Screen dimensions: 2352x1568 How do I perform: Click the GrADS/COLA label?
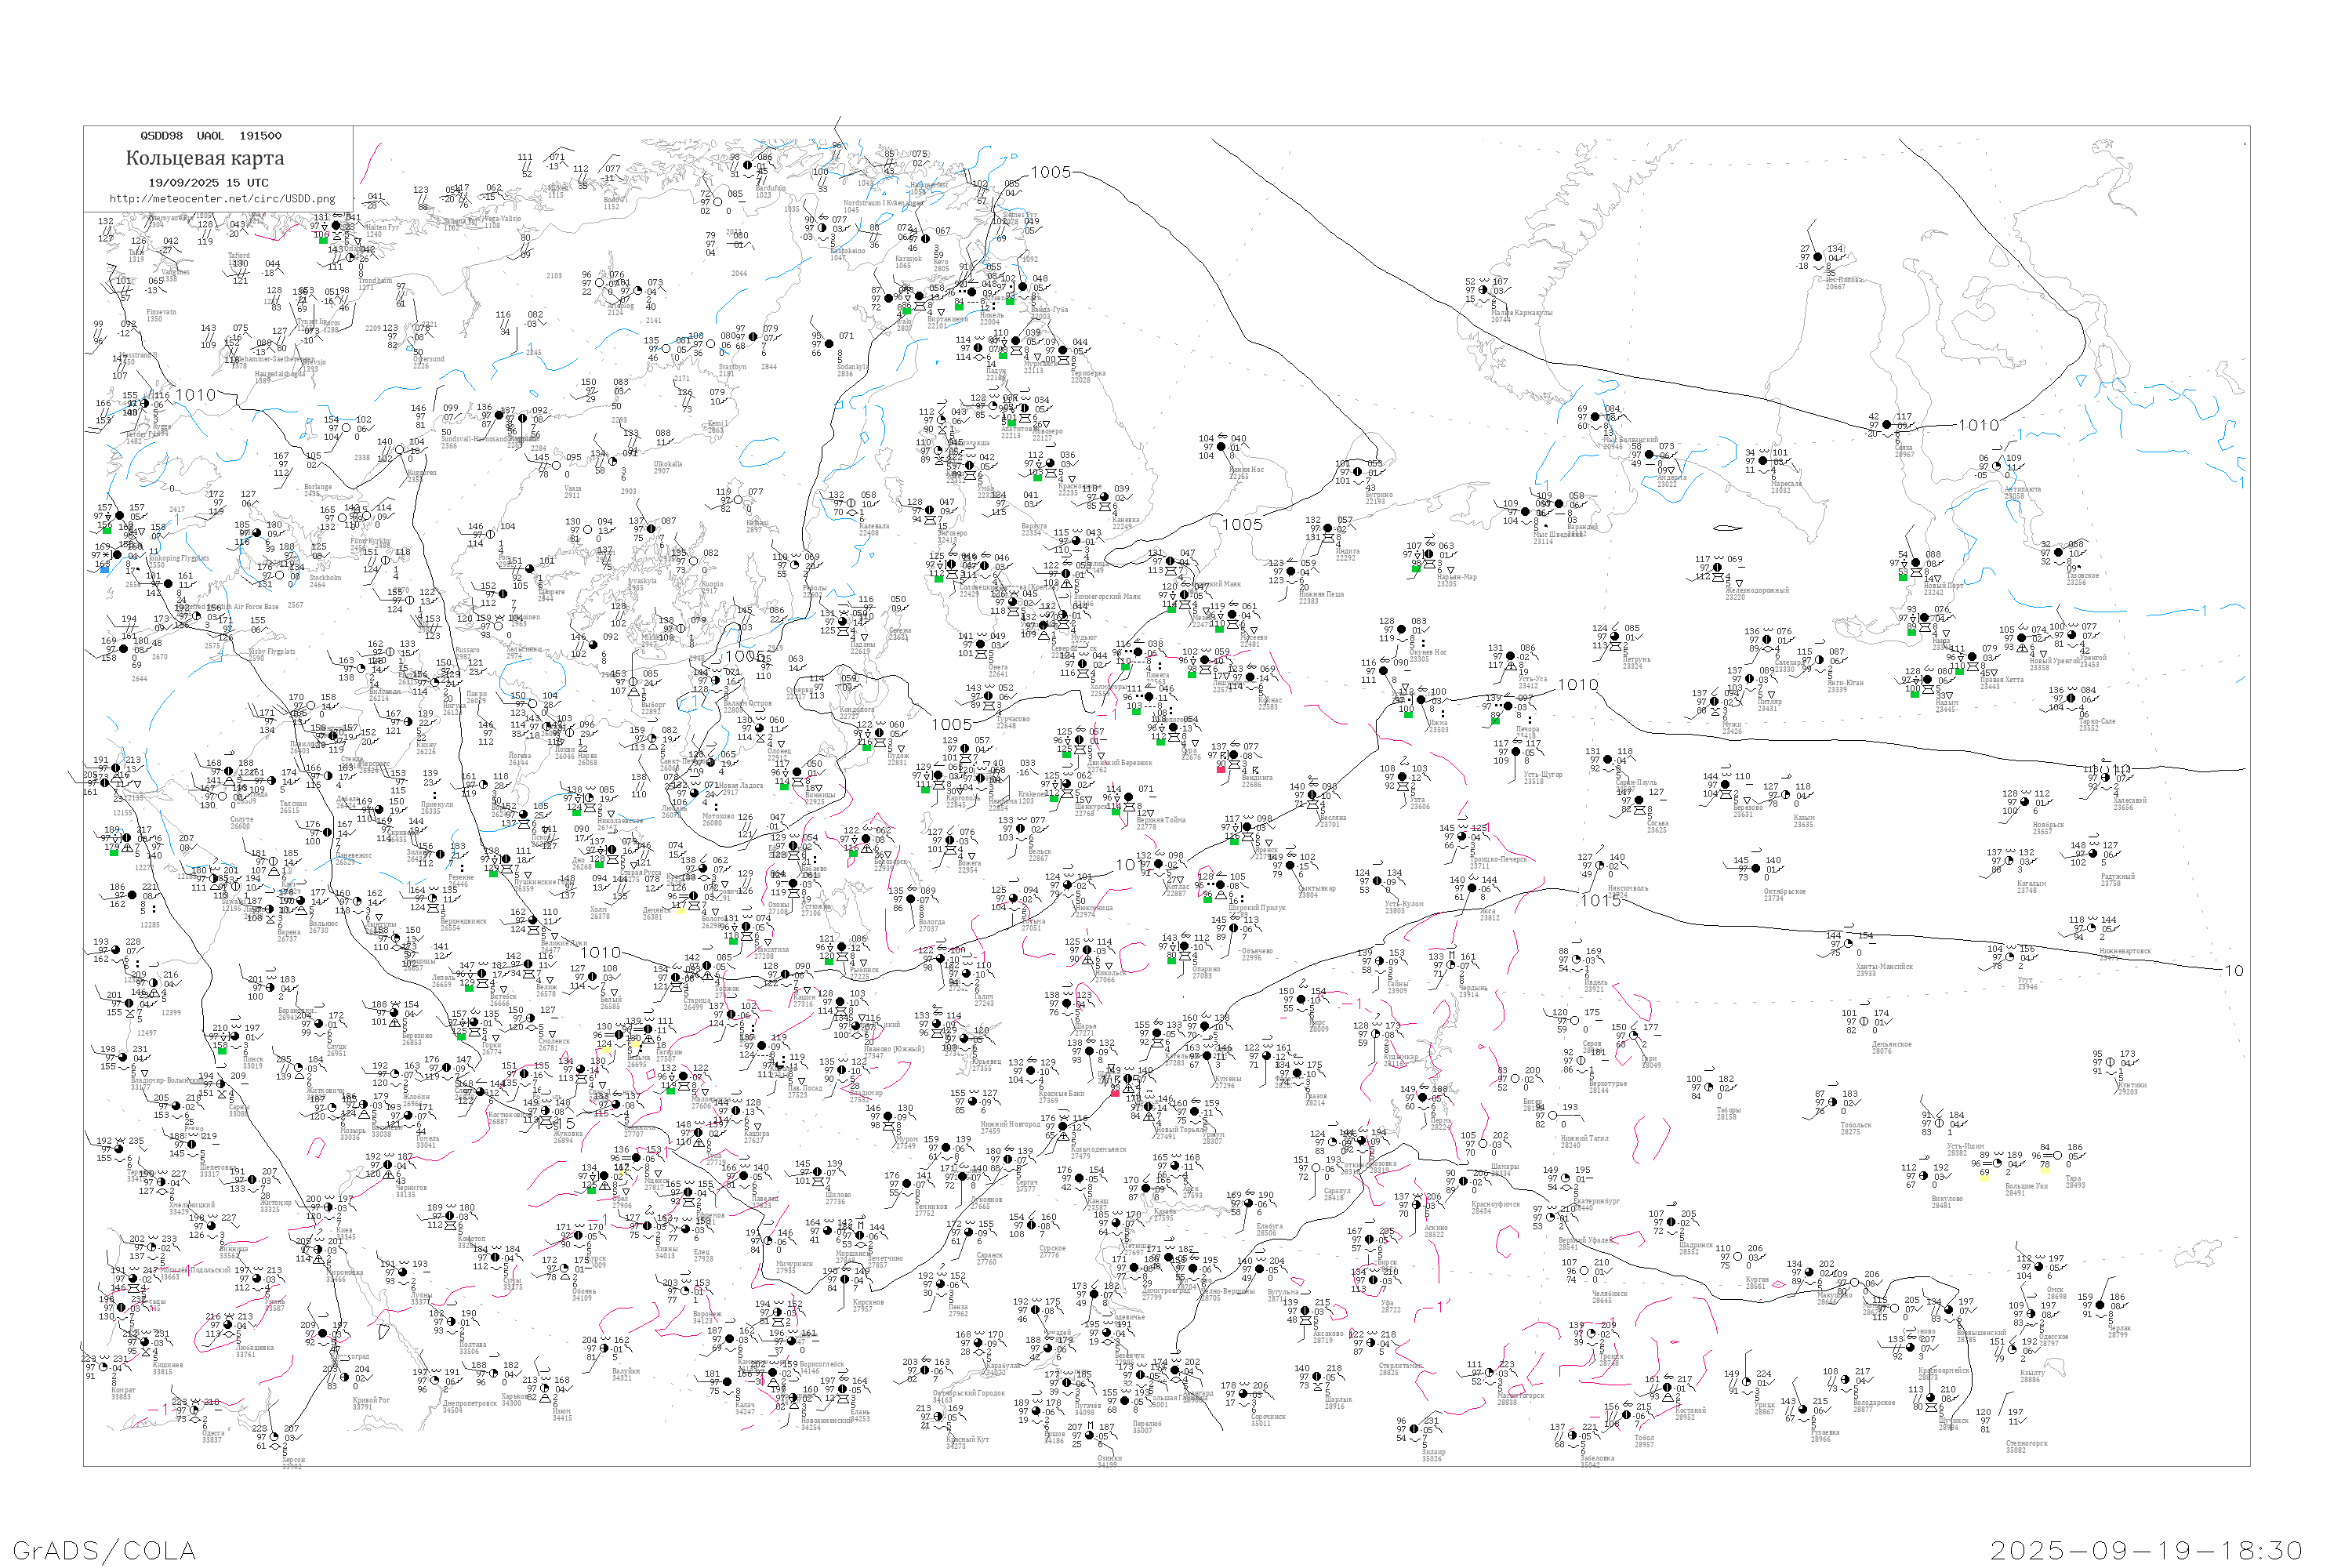click(x=104, y=1550)
